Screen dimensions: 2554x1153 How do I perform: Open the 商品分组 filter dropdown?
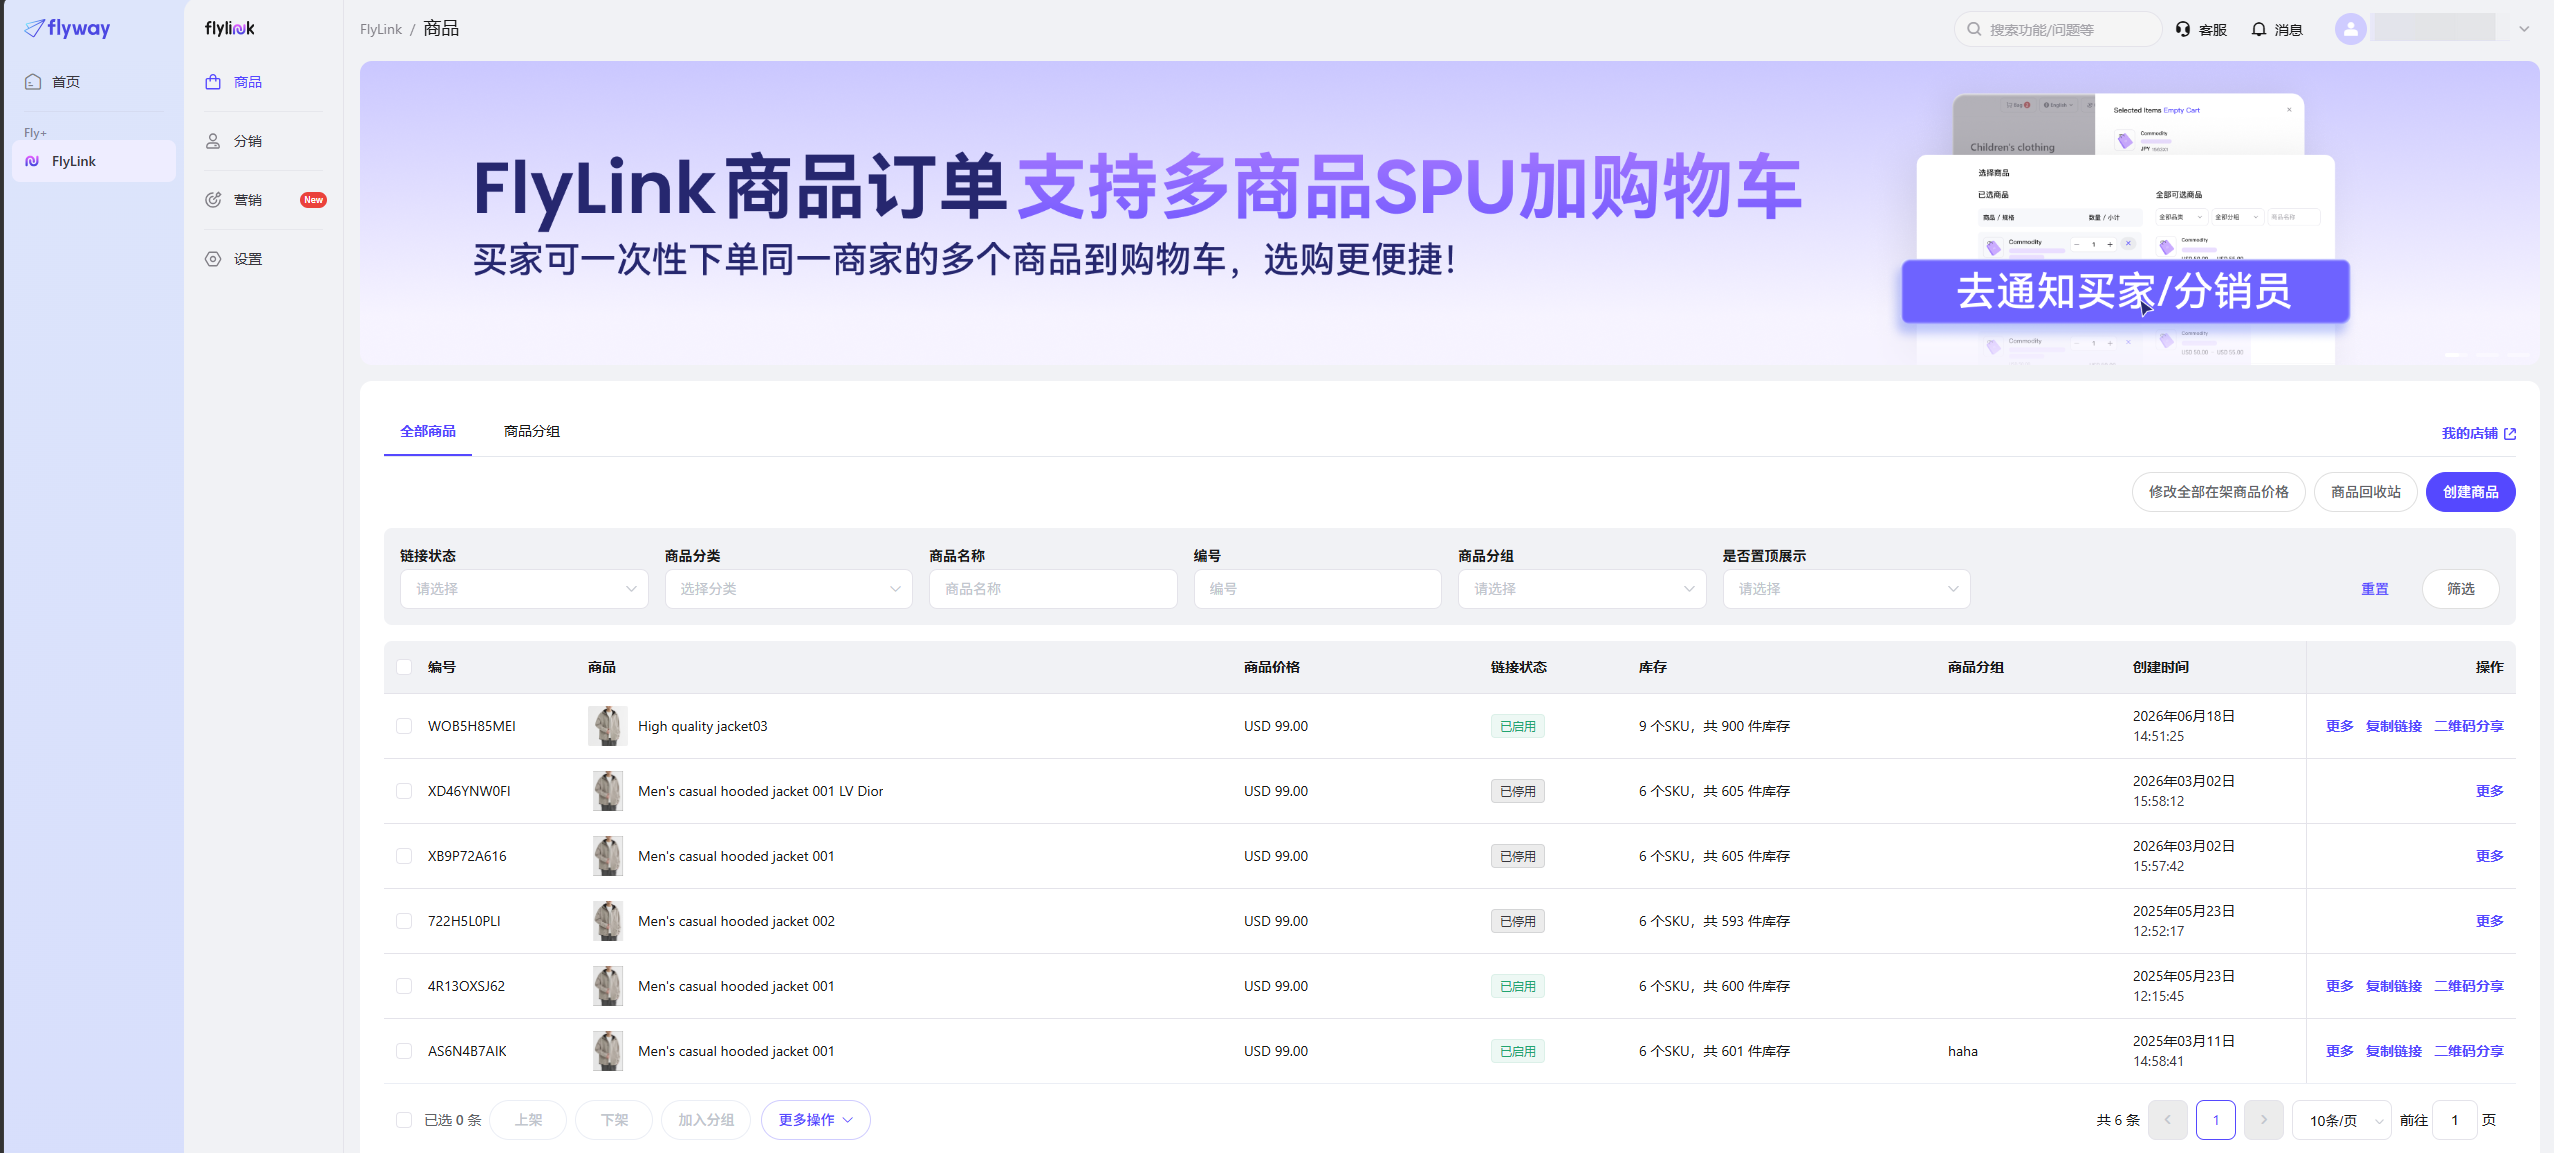pos(1582,589)
